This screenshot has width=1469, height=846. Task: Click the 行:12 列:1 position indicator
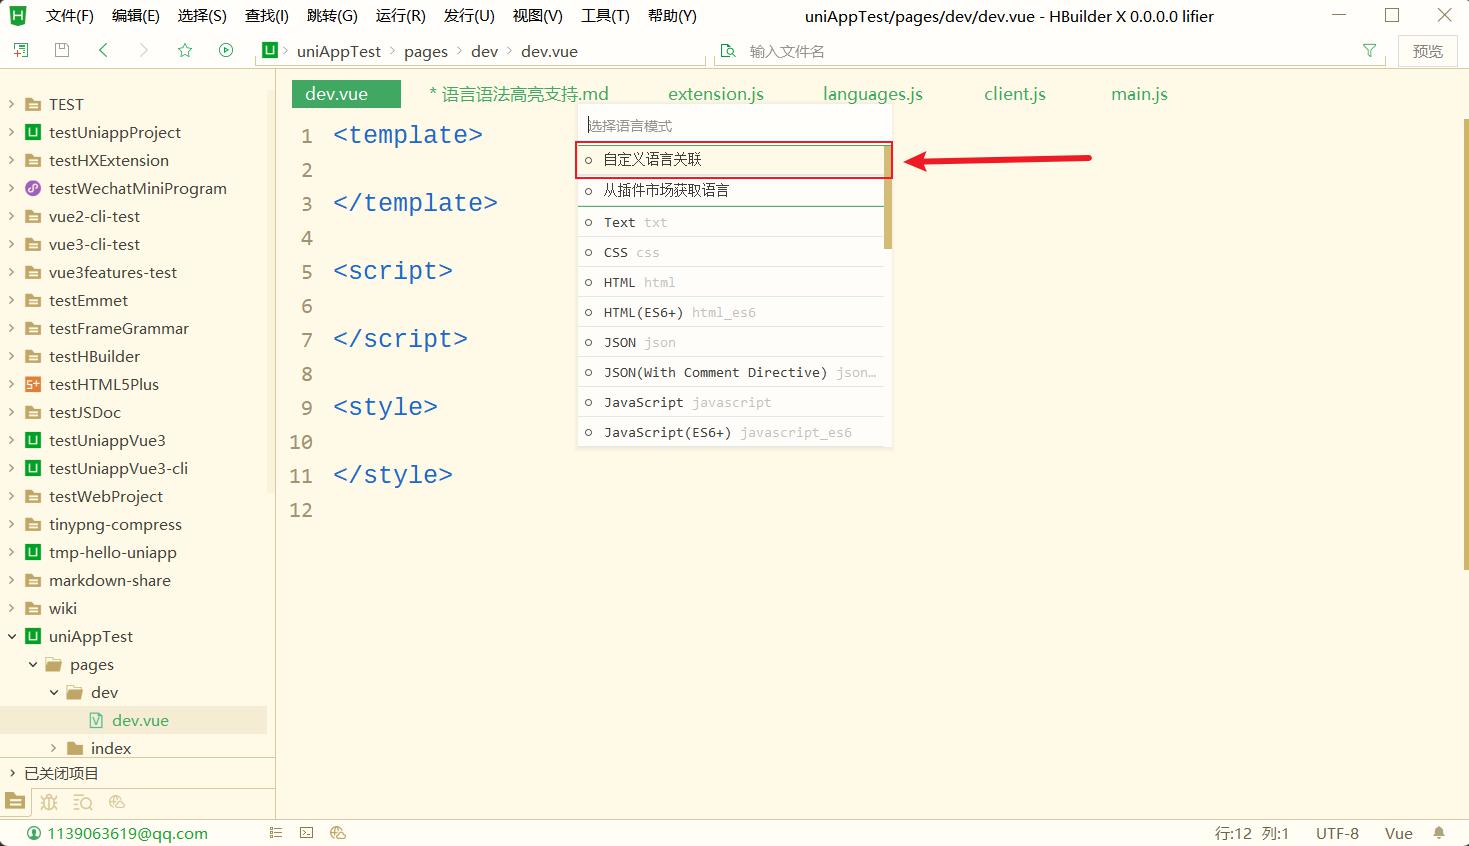click(1252, 833)
